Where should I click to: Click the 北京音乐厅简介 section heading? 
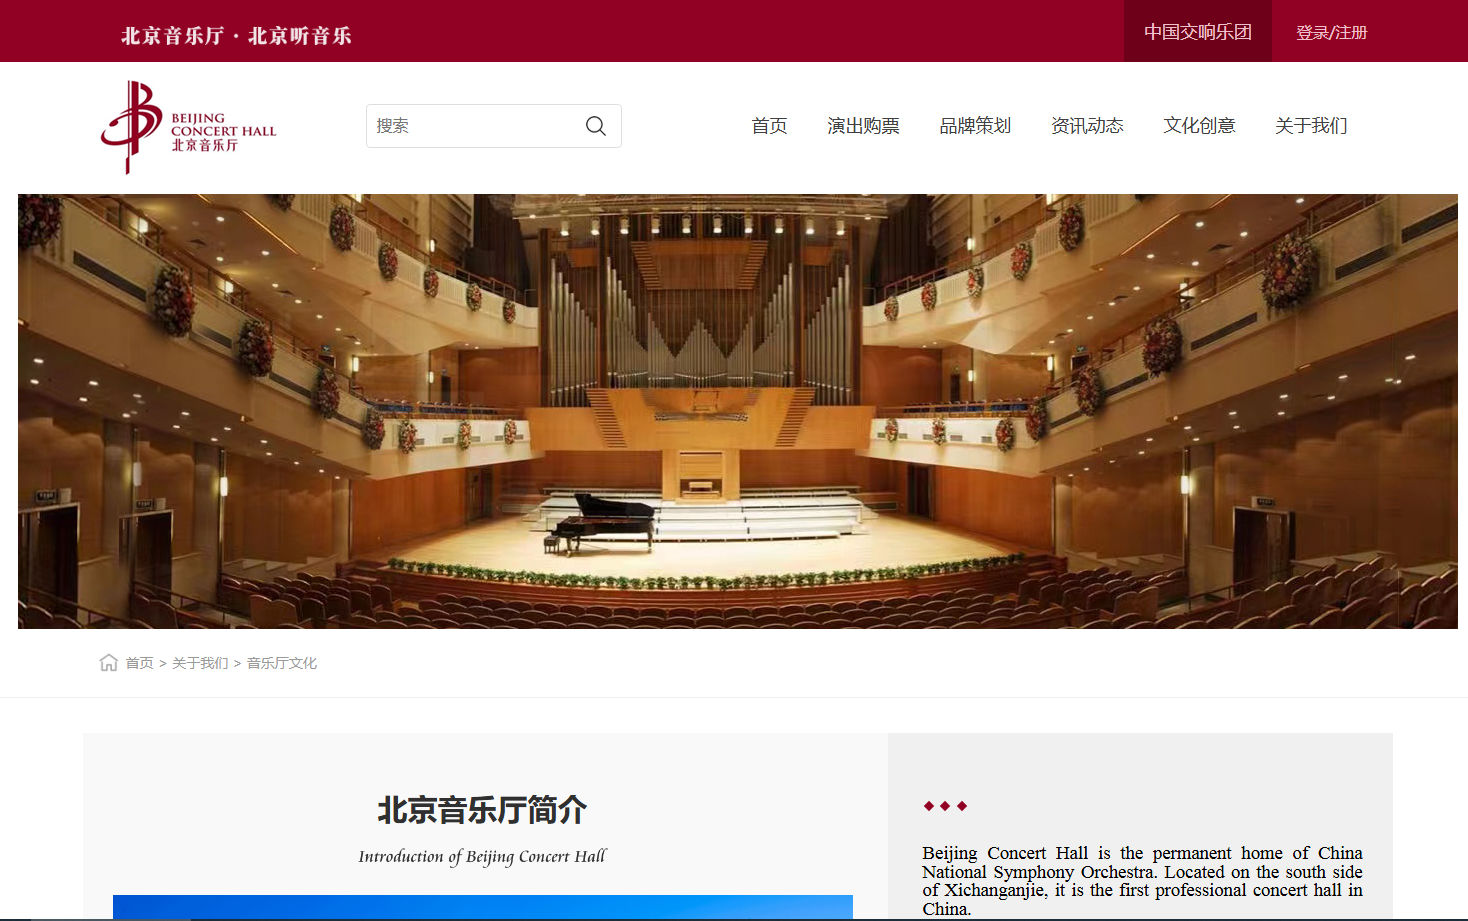[x=483, y=811]
